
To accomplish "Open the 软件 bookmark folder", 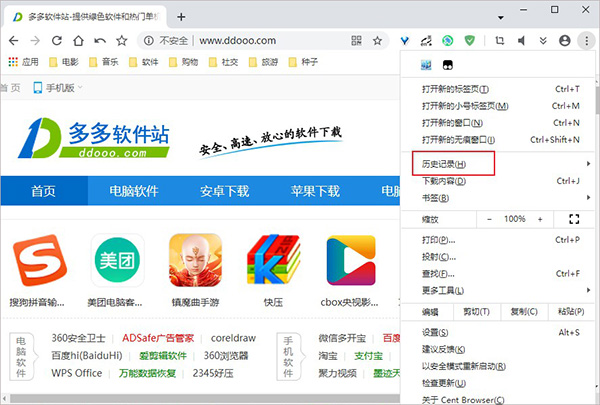I will (x=143, y=62).
